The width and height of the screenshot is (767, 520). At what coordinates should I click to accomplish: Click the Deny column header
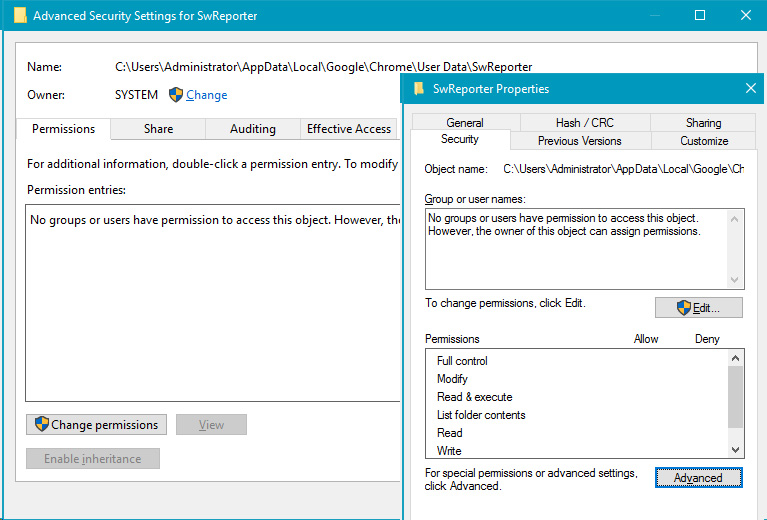click(707, 339)
